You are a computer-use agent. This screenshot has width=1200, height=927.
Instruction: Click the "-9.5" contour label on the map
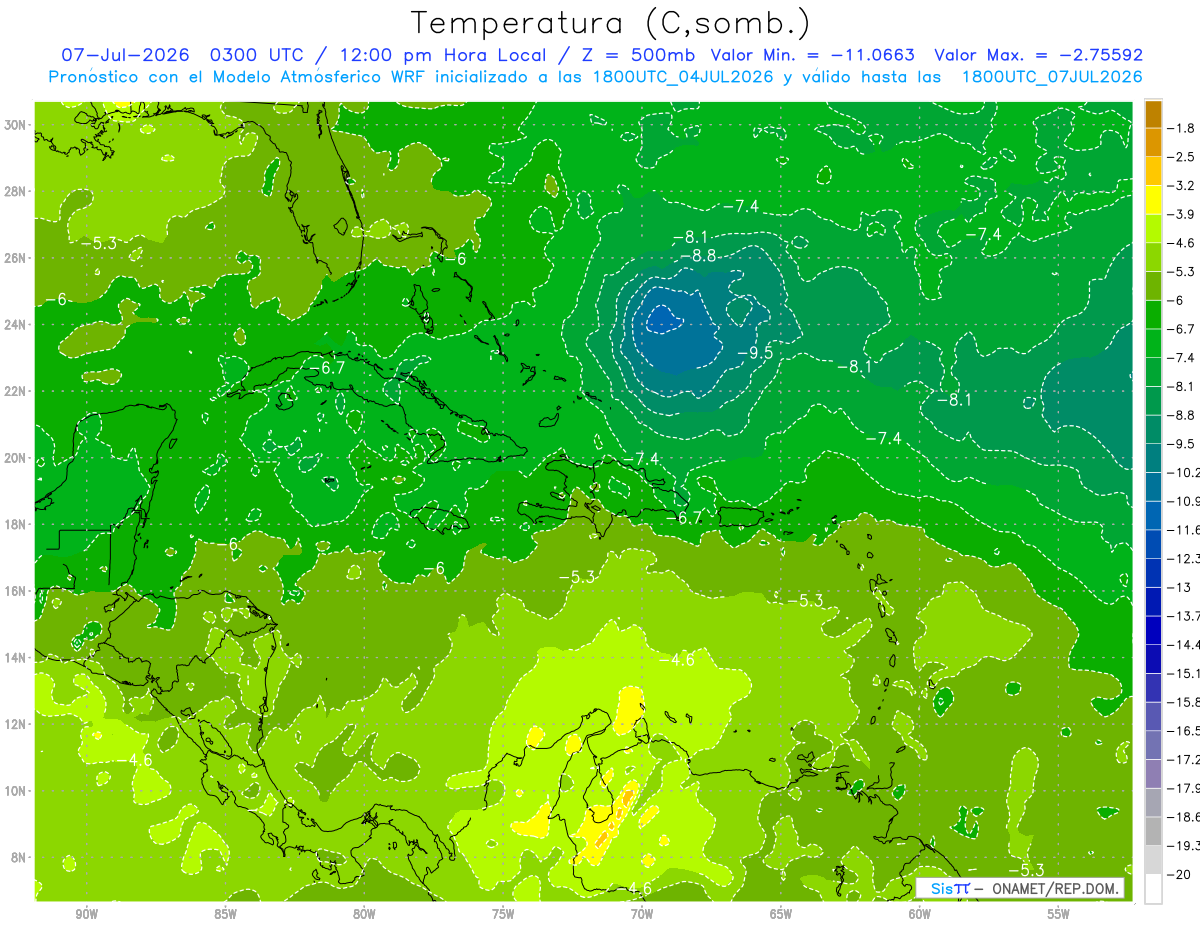(x=755, y=353)
